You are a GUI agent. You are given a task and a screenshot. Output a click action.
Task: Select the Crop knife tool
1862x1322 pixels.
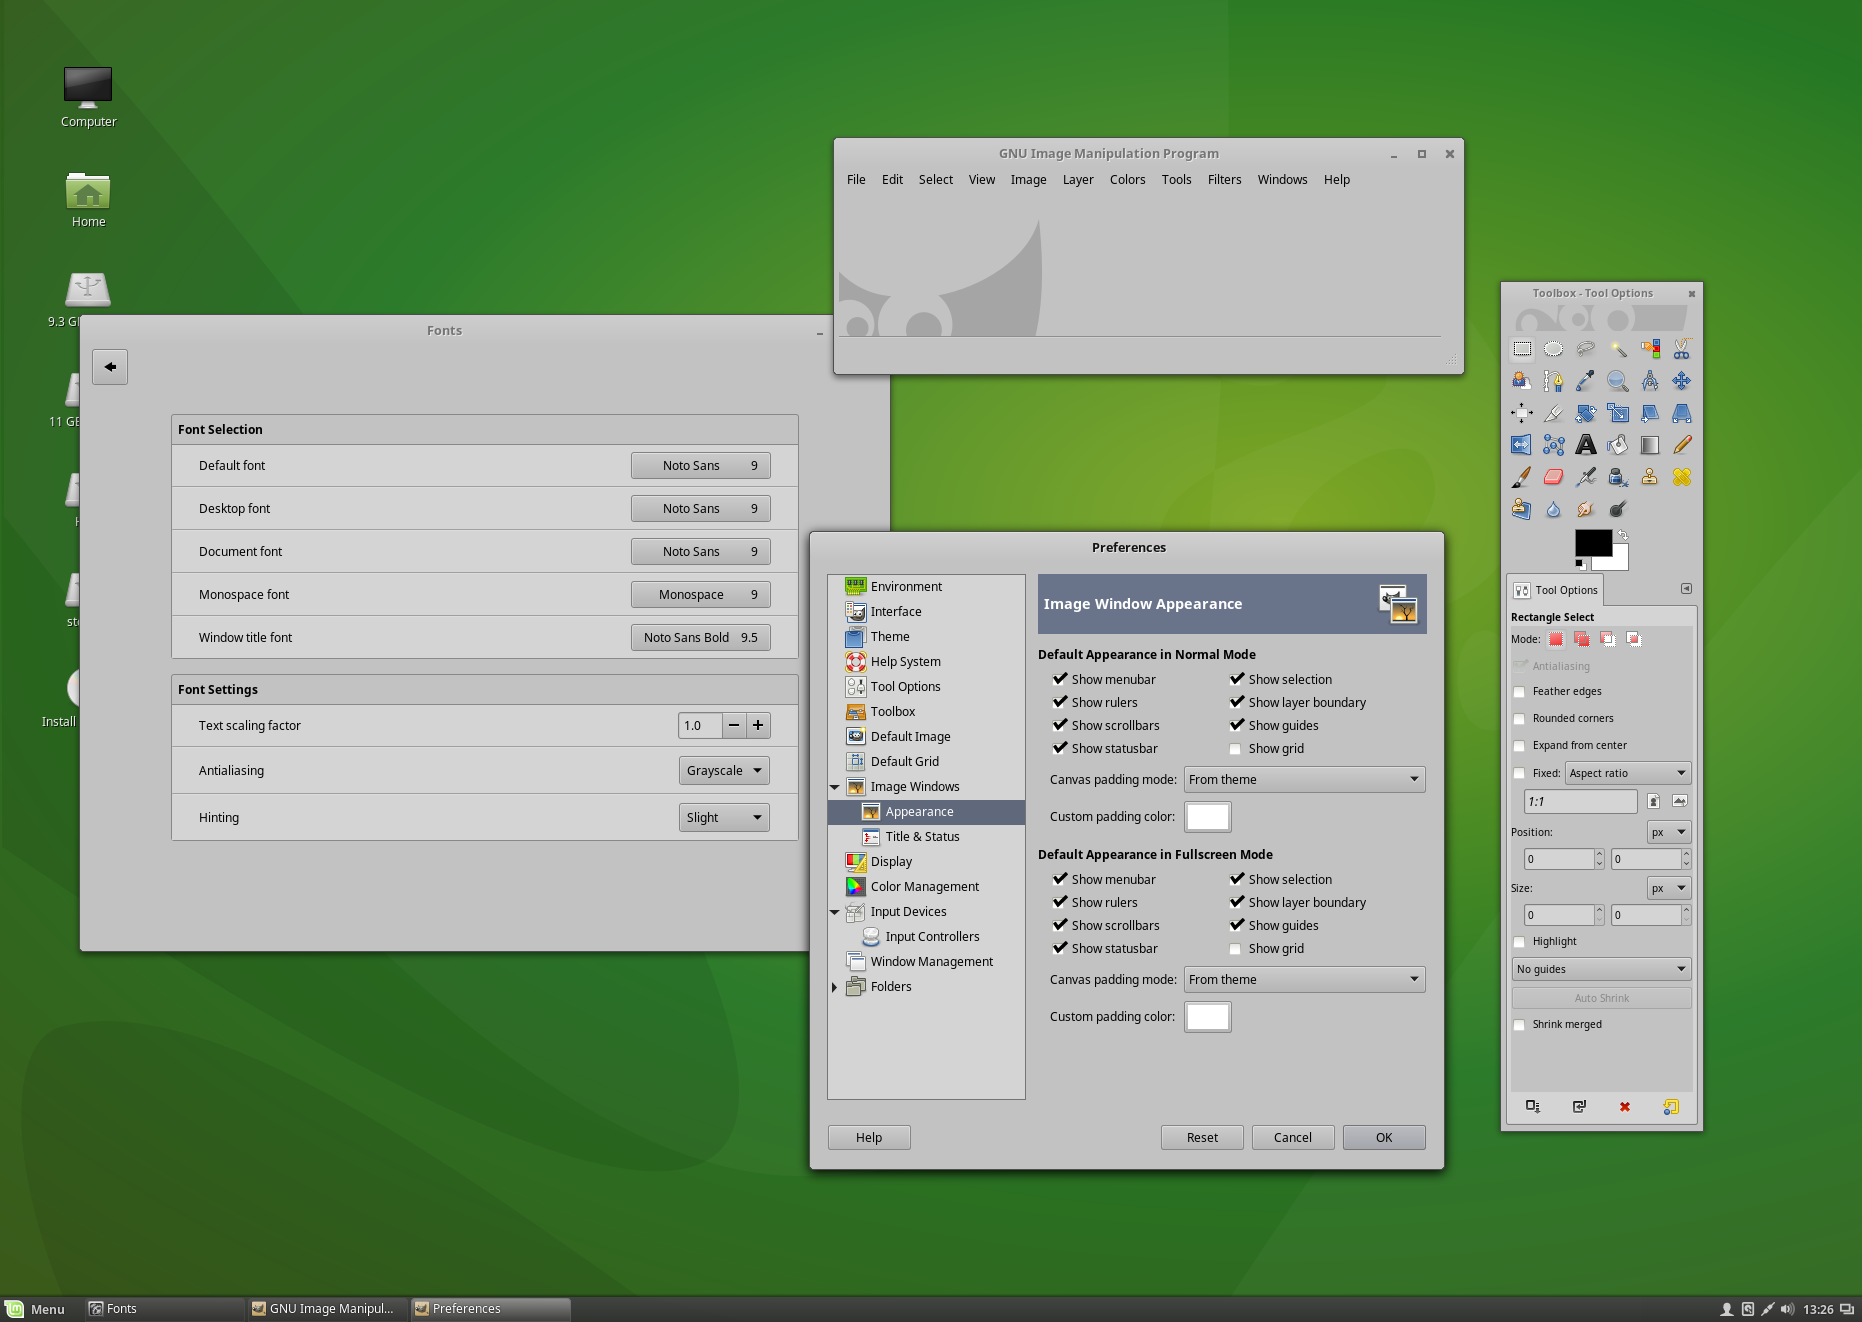[1554, 413]
